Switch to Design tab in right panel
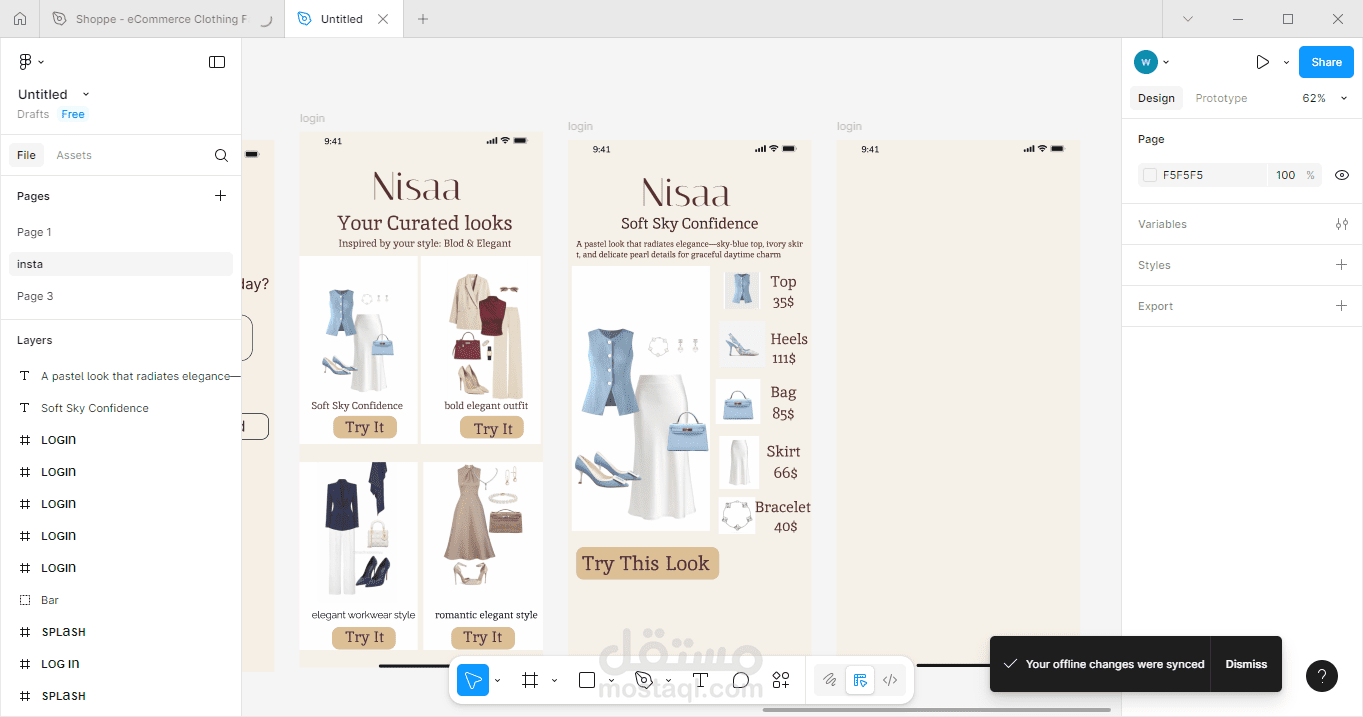 click(x=1156, y=98)
